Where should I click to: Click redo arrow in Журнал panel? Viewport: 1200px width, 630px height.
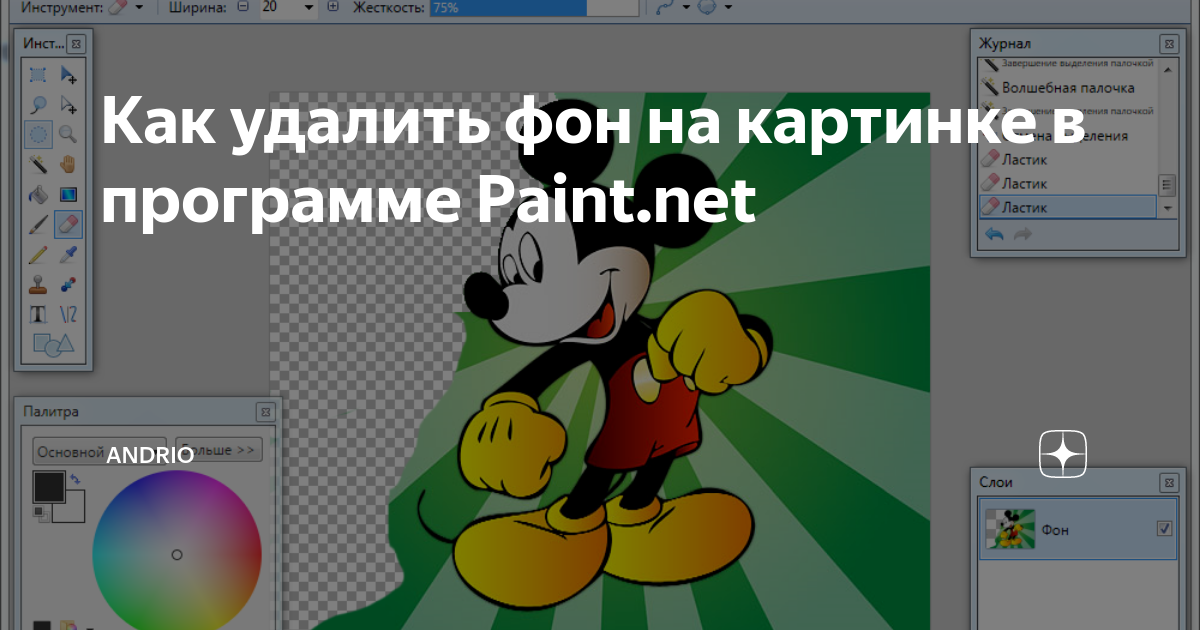(1022, 234)
